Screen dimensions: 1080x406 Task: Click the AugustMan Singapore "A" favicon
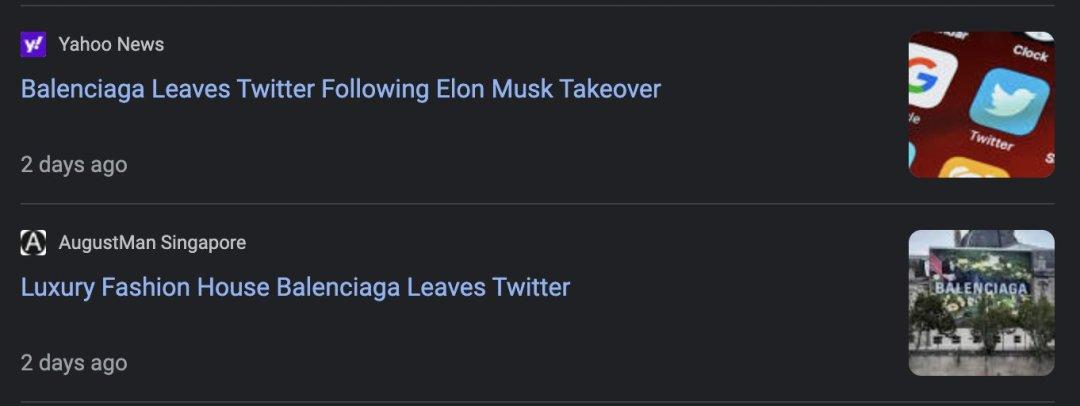(33, 243)
